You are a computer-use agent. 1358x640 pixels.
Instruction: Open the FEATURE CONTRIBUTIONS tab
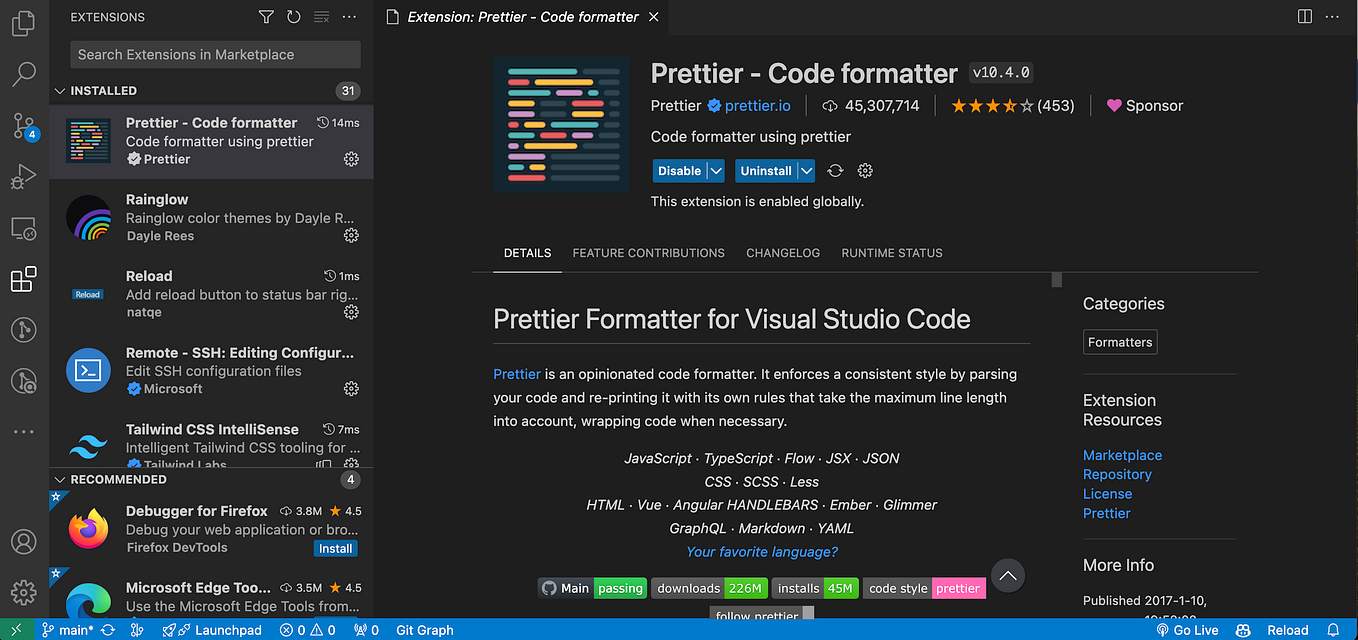click(x=648, y=253)
